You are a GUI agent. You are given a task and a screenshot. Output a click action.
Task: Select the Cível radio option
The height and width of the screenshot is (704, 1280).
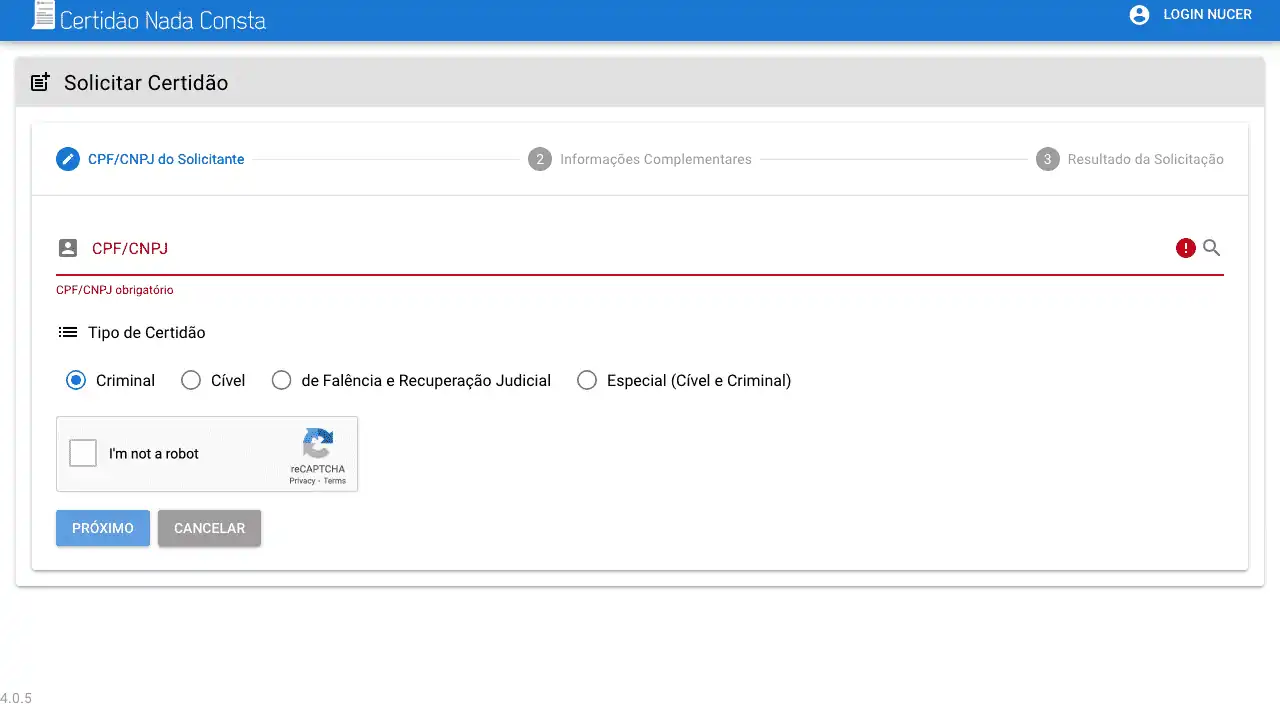pos(191,380)
